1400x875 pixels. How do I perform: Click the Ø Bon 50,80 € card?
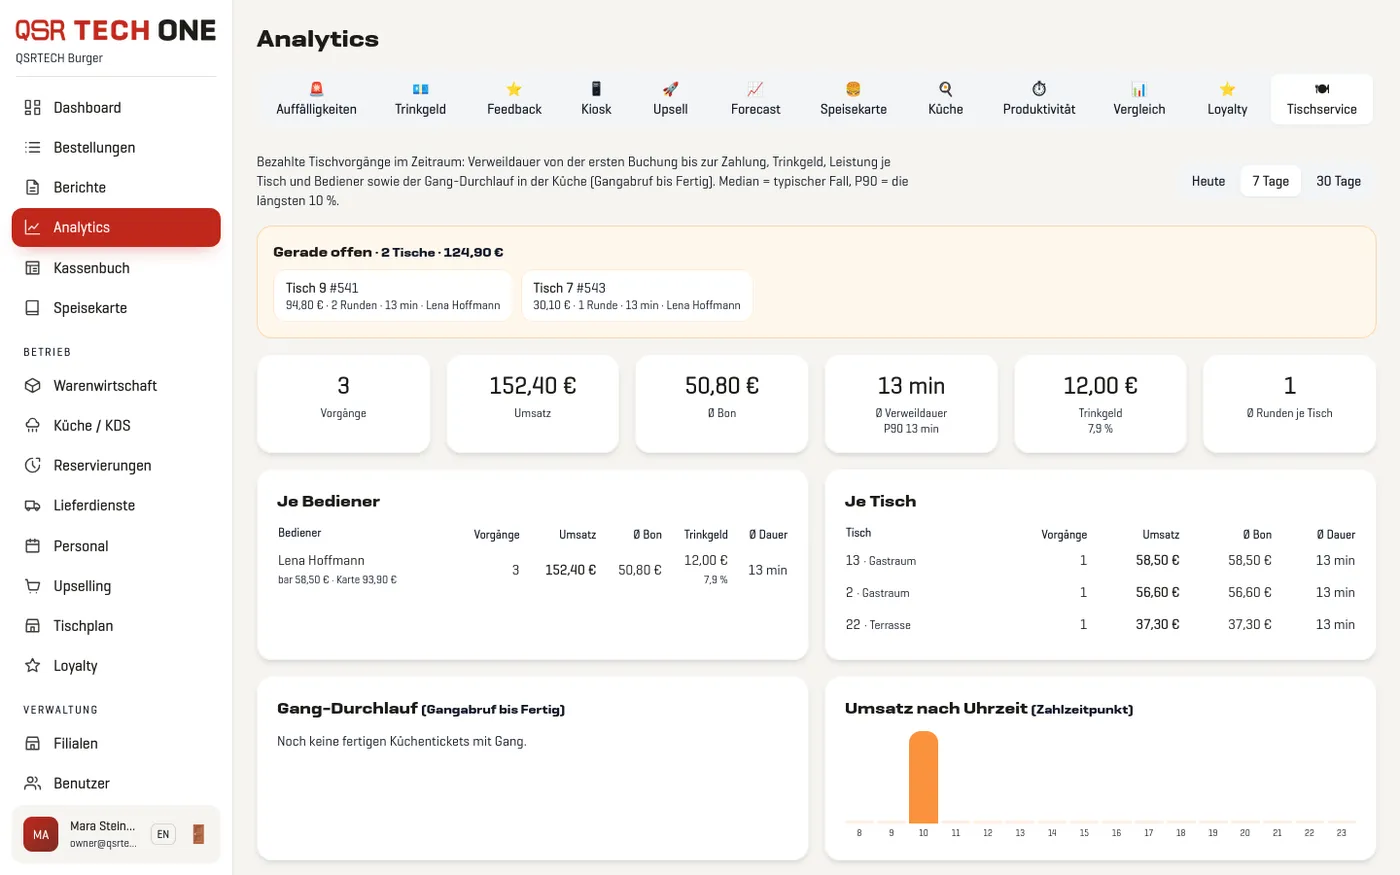pyautogui.click(x=722, y=404)
